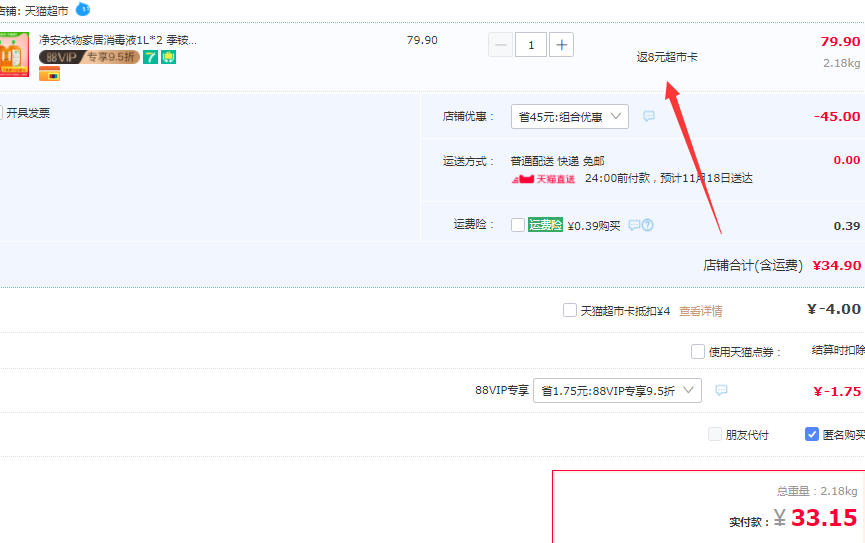The height and width of the screenshot is (543, 865).
Task: Enable the 运费险 insurance checkbox
Action: [x=517, y=225]
